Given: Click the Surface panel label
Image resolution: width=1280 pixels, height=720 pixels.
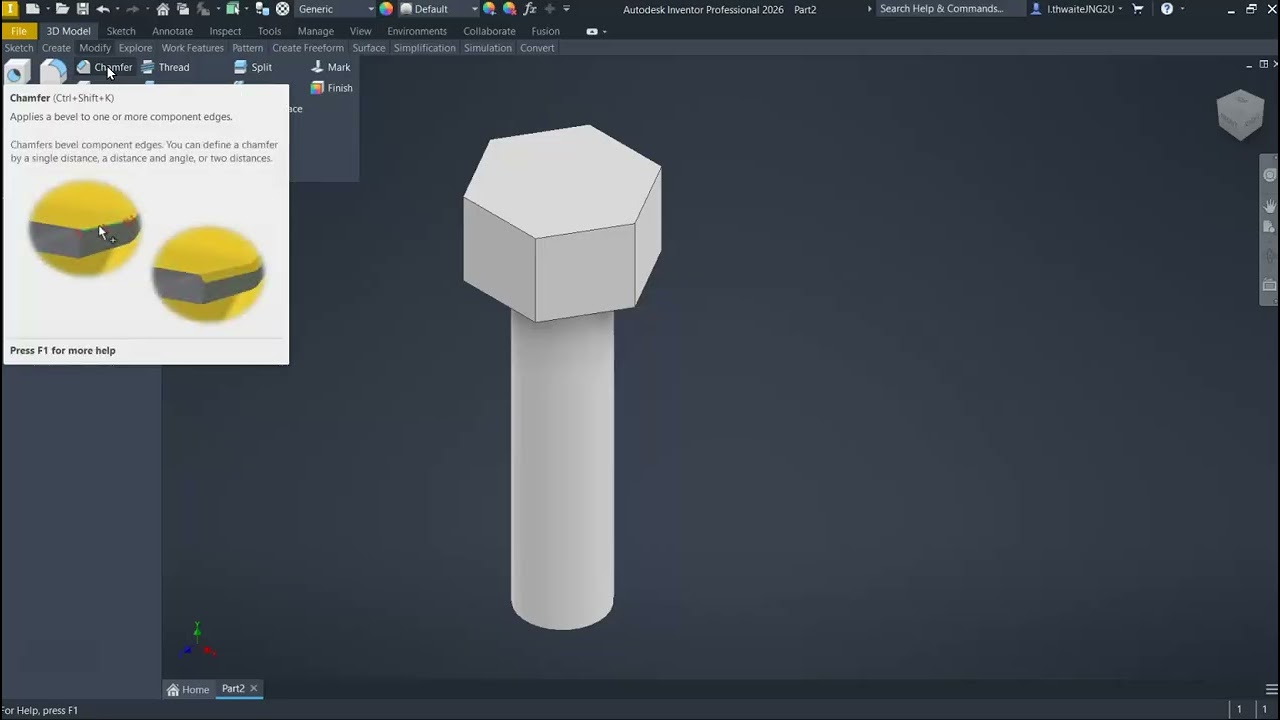Looking at the screenshot, I should [368, 48].
